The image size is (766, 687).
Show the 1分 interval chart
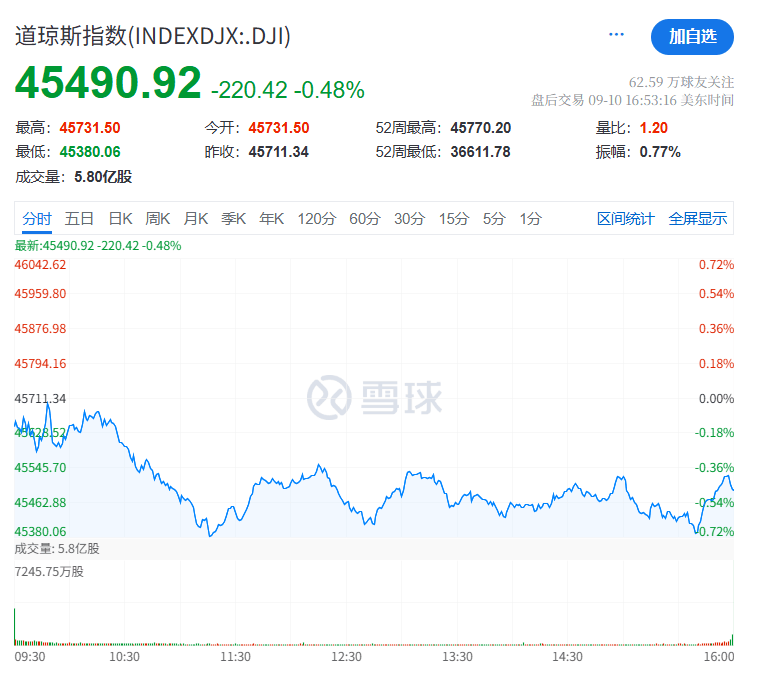[x=531, y=218]
